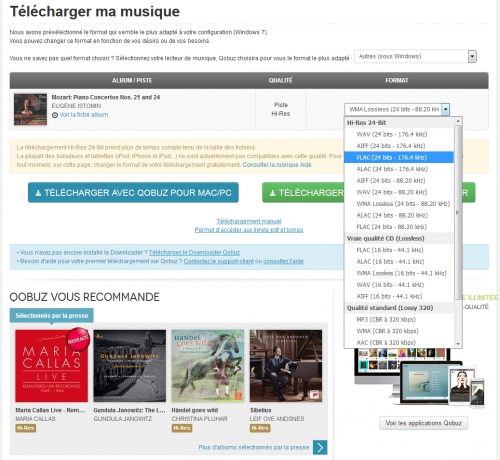
Task: Click Hi-Res badge under Händel goes wild
Action: [182, 428]
